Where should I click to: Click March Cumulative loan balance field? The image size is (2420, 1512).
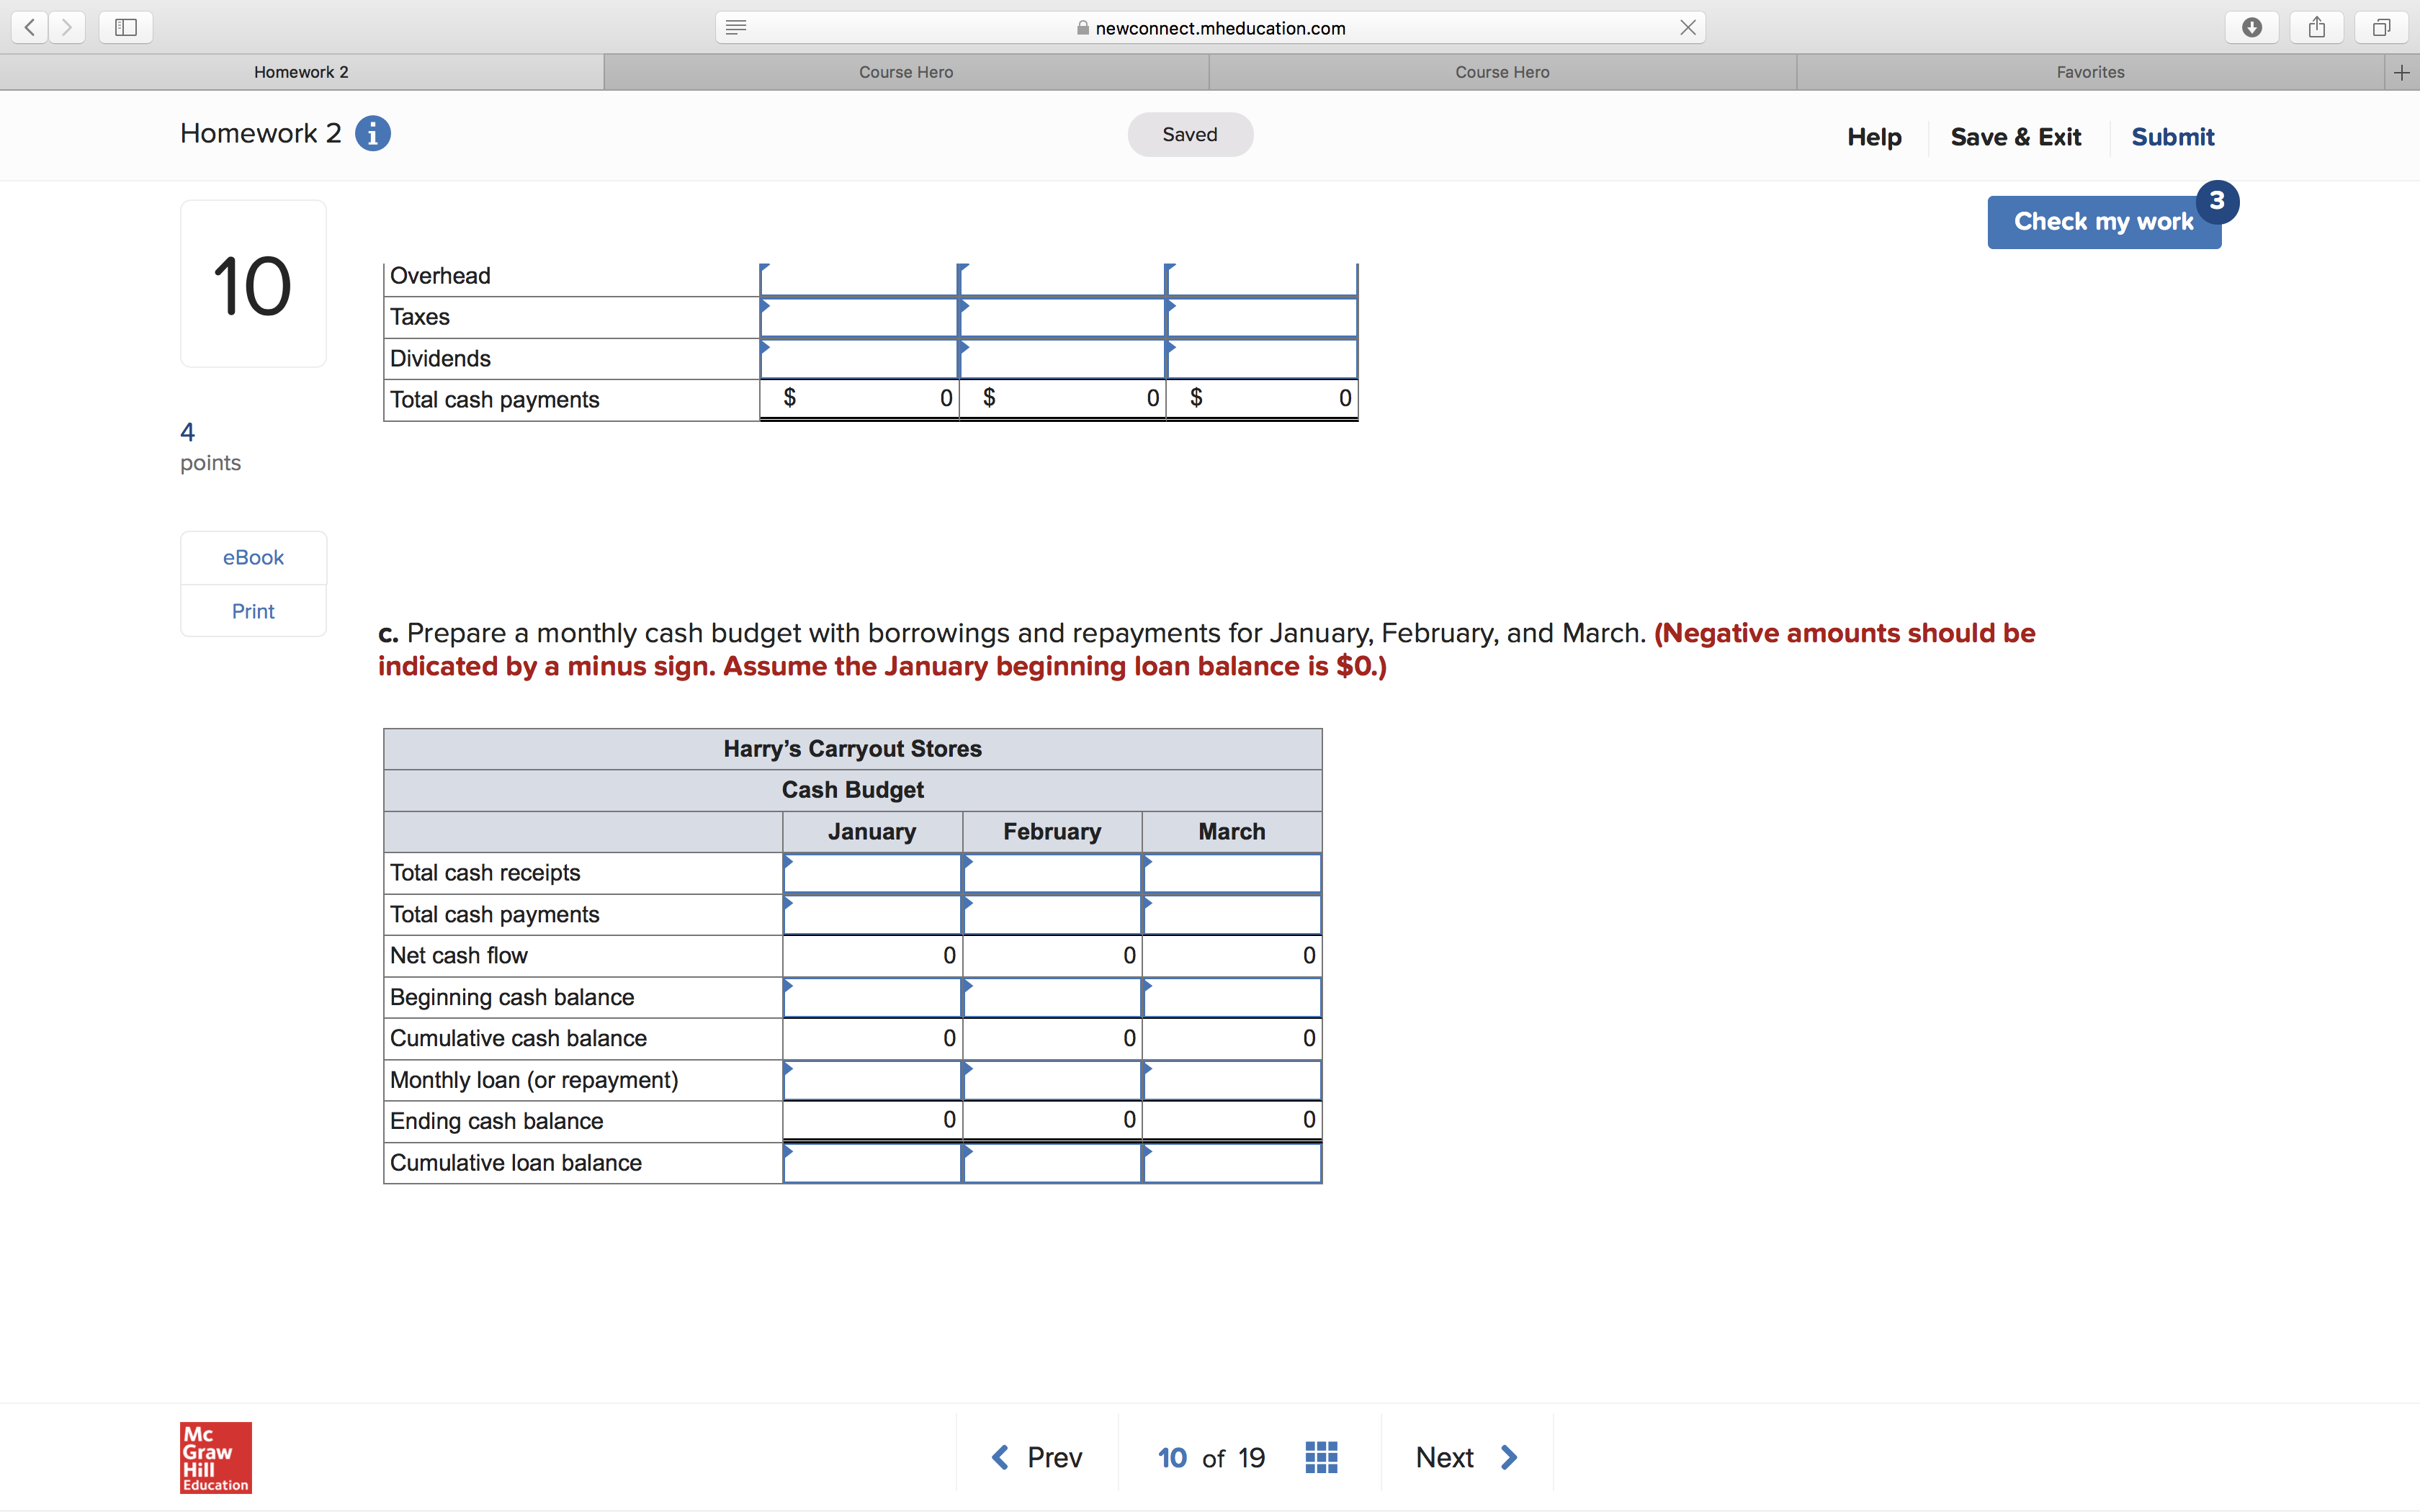(x=1231, y=1163)
